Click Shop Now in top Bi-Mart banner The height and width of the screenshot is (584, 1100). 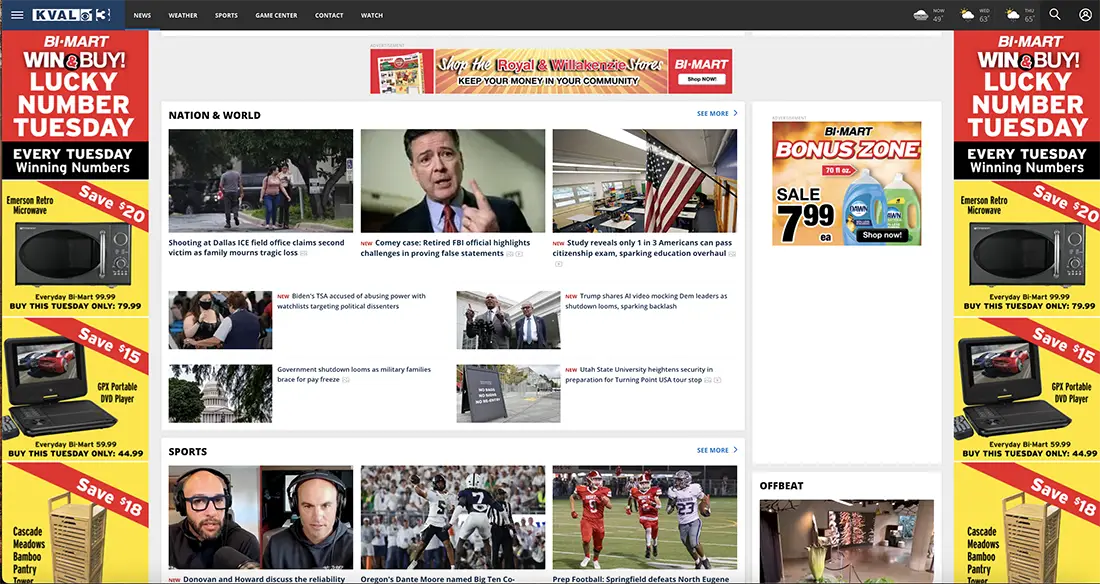702,79
